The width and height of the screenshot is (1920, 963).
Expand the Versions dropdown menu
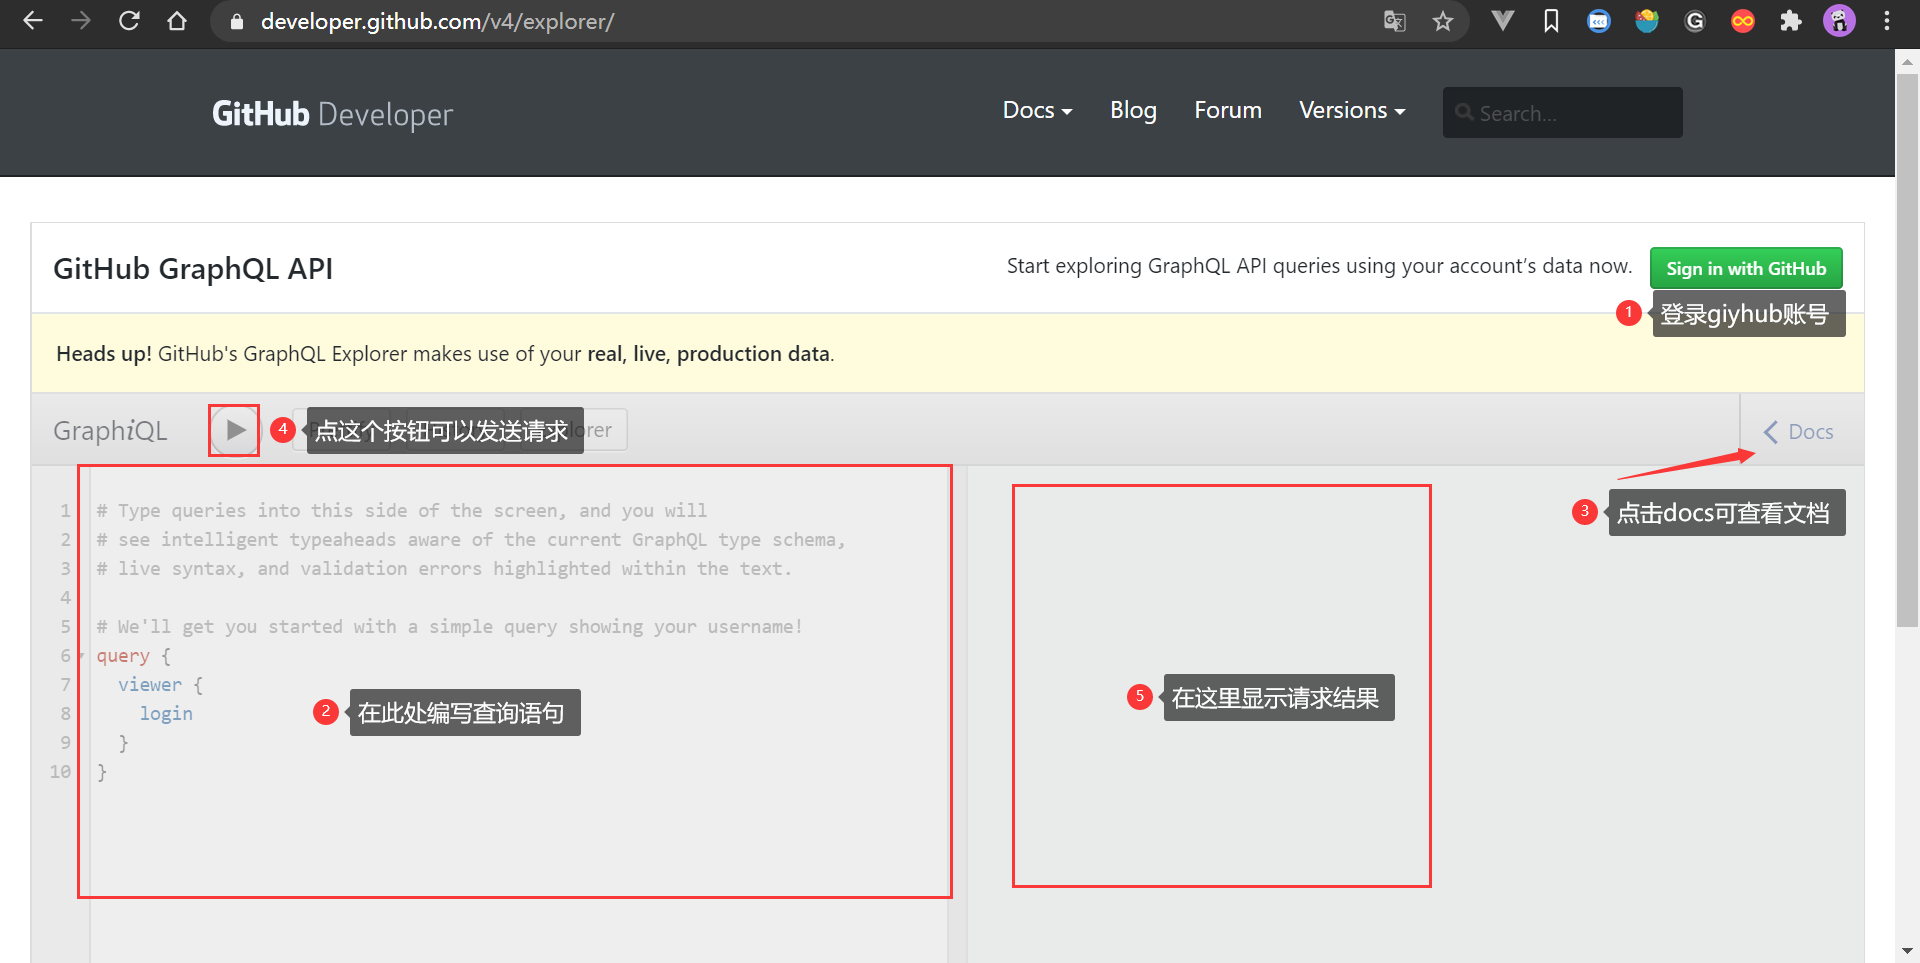click(x=1352, y=111)
